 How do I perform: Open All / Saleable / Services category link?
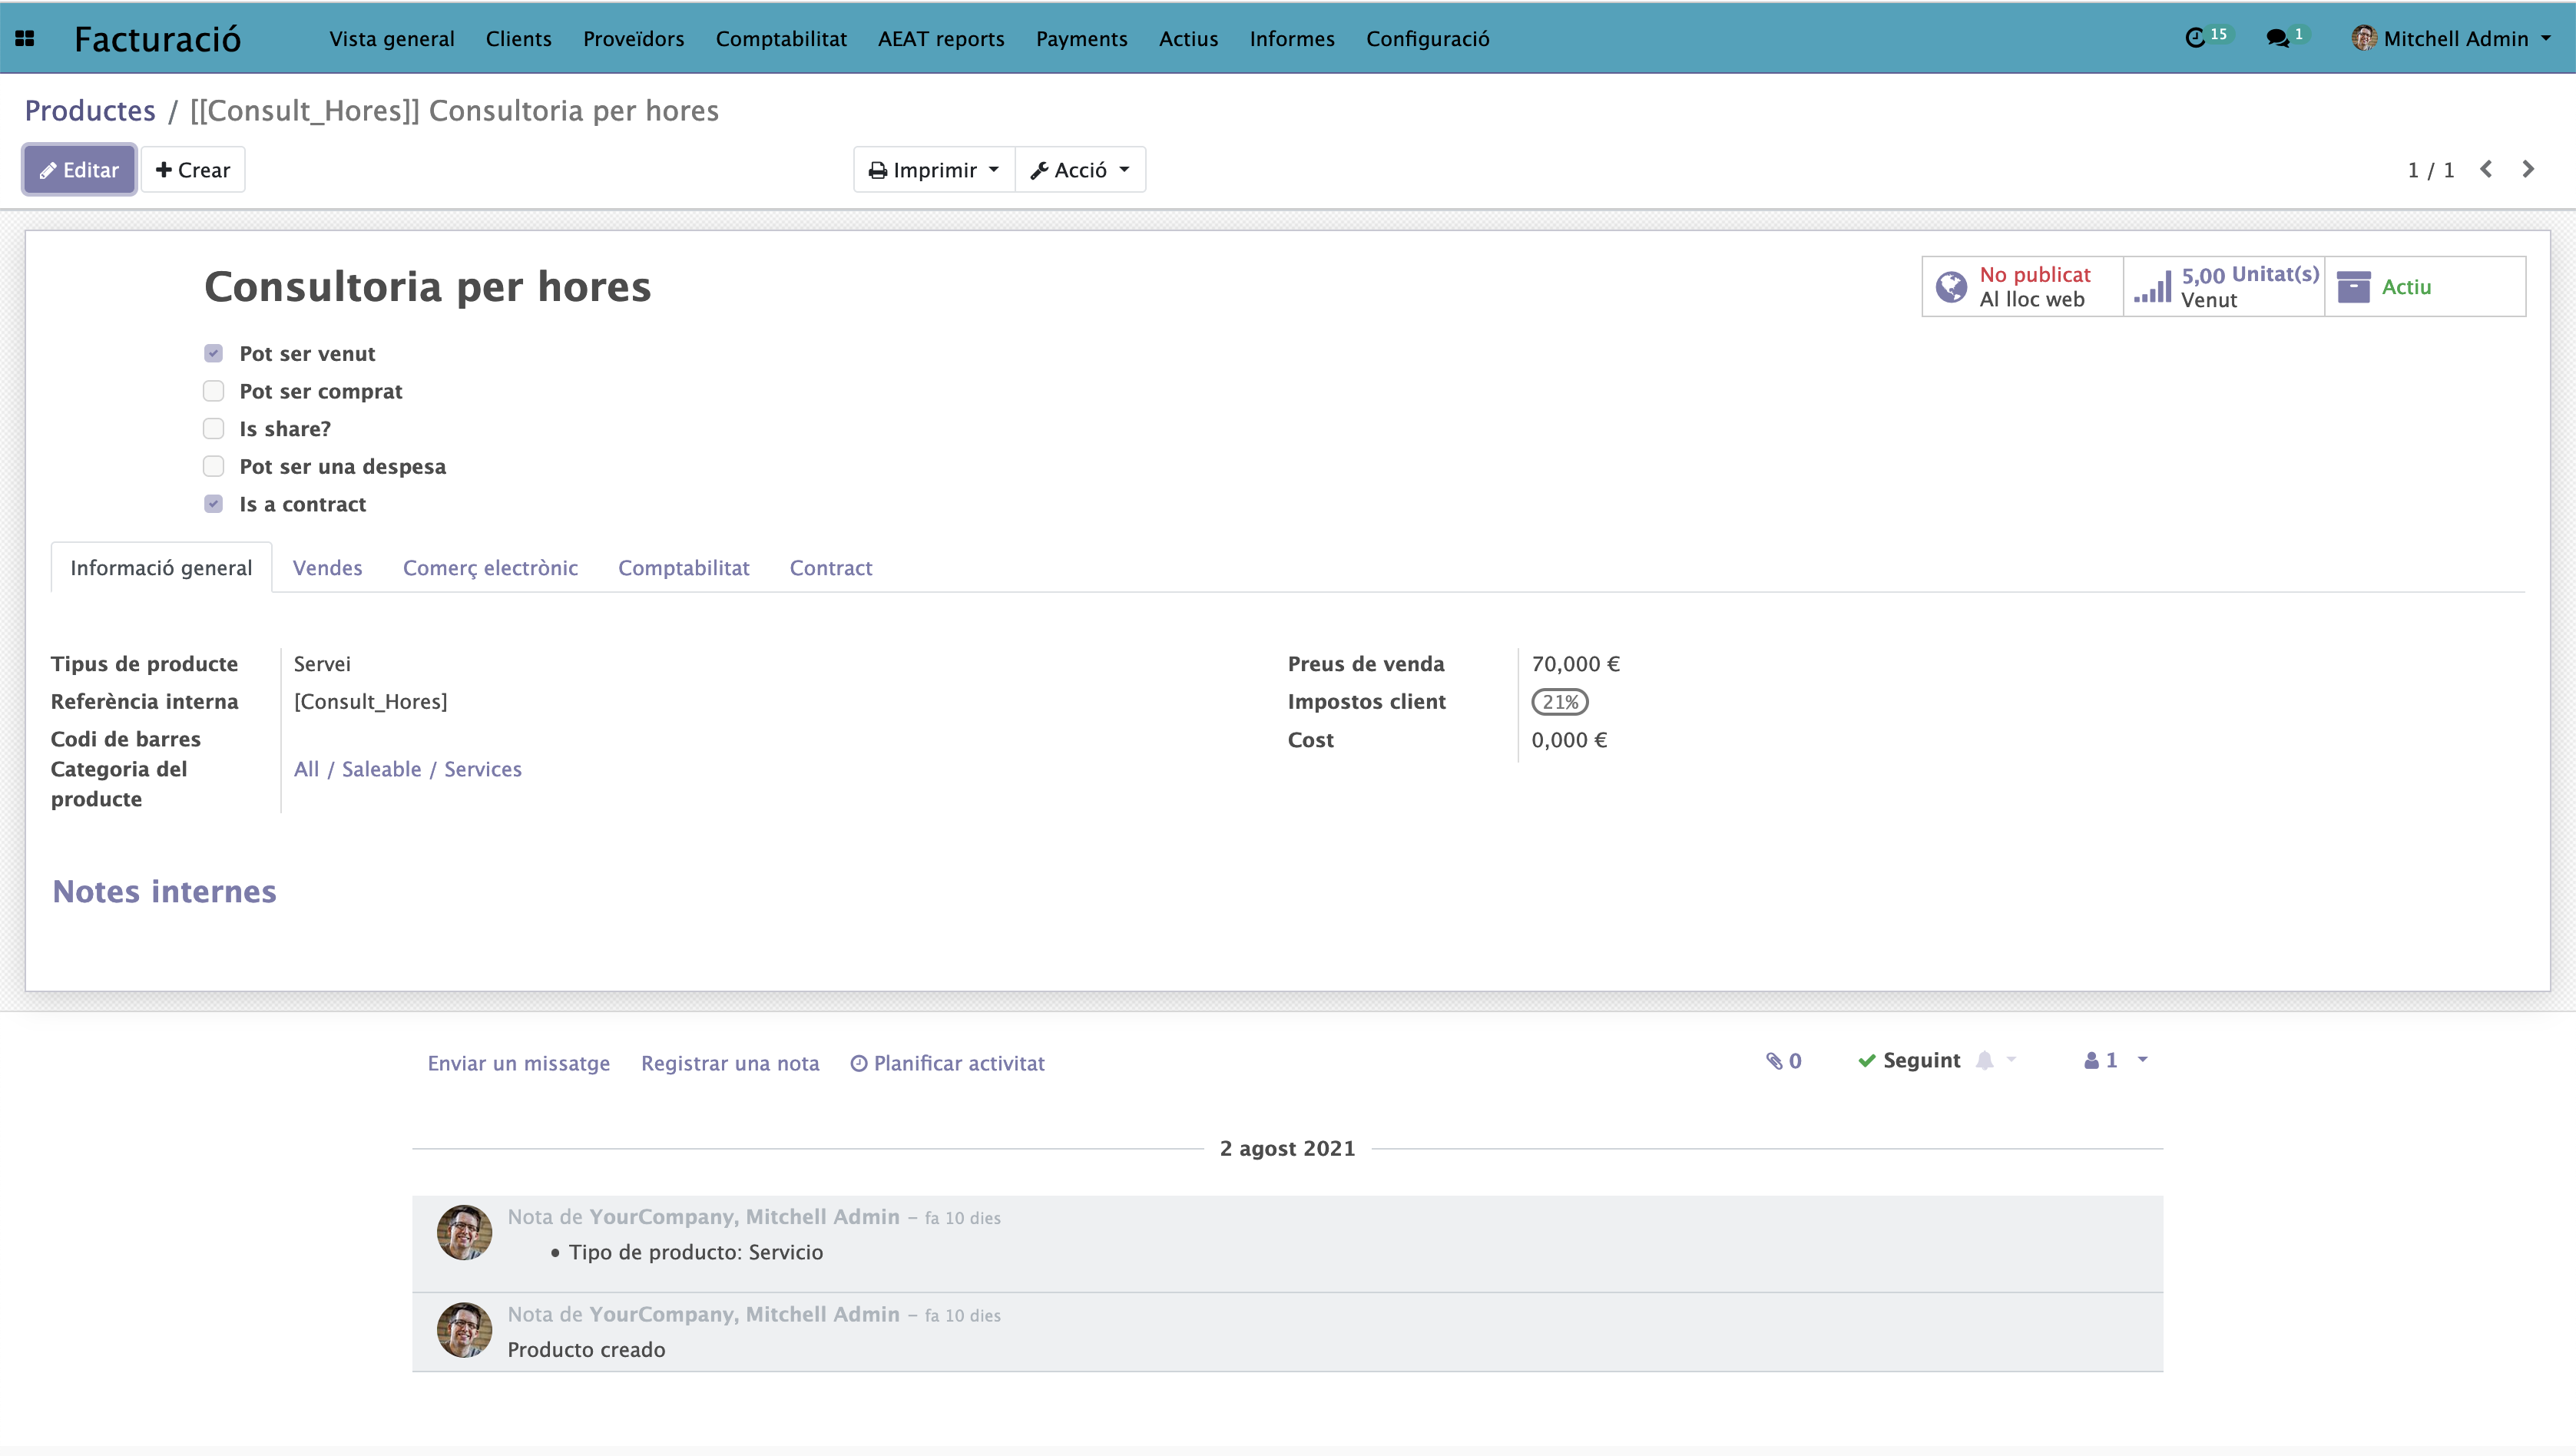coord(407,769)
